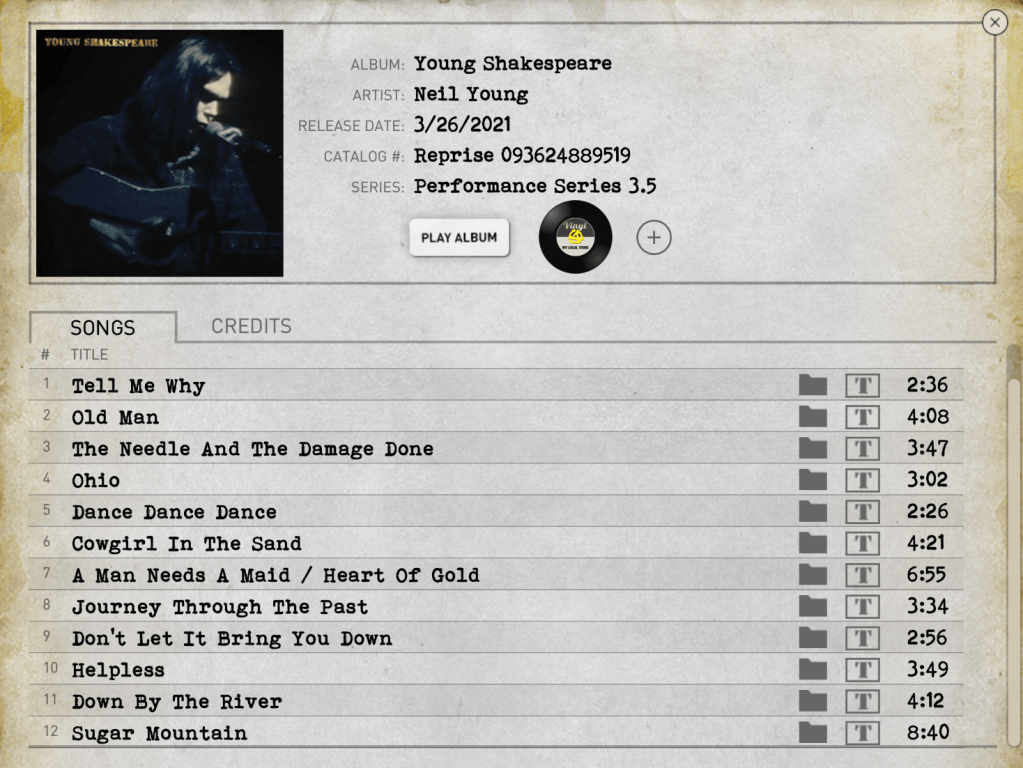Viewport: 1023px width, 768px height.
Task: Open folder for Journey Through The Past
Action: [812, 606]
